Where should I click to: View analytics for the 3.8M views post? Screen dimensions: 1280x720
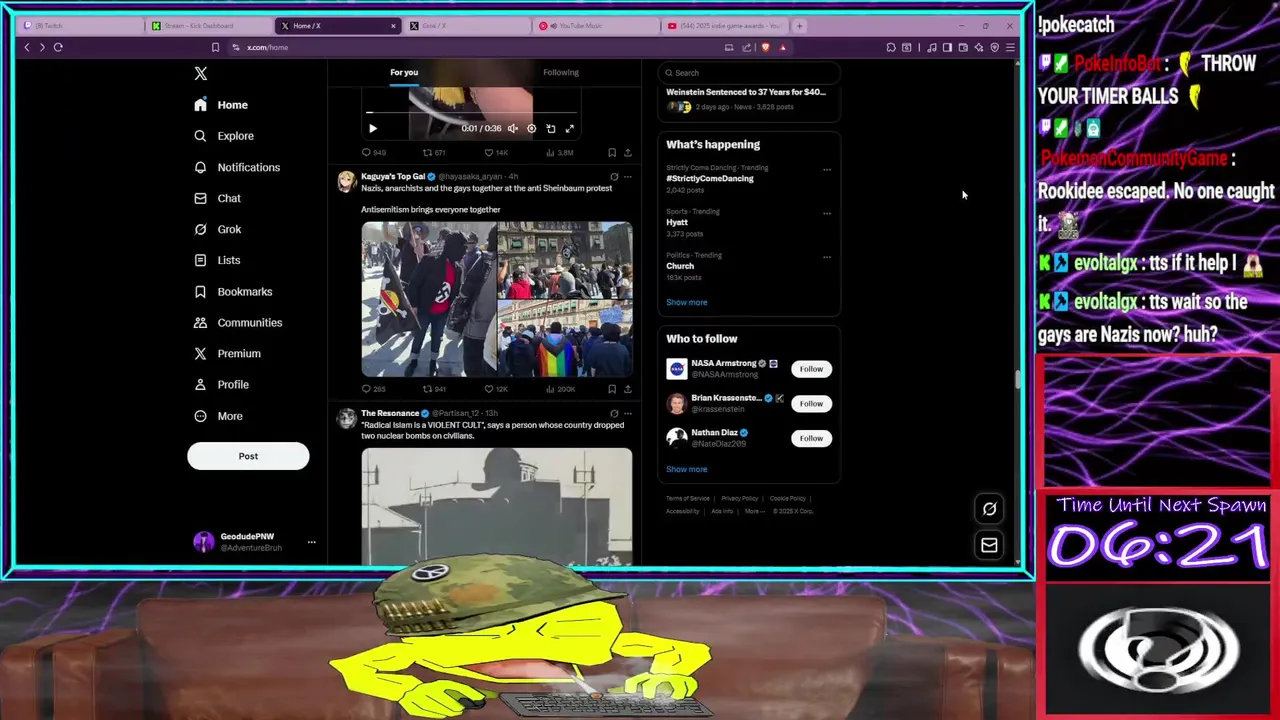click(x=561, y=153)
